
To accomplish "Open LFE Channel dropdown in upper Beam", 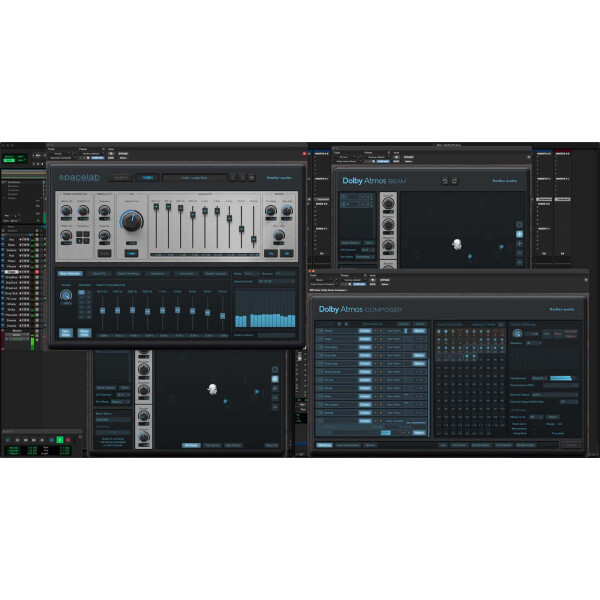I will click(368, 249).
